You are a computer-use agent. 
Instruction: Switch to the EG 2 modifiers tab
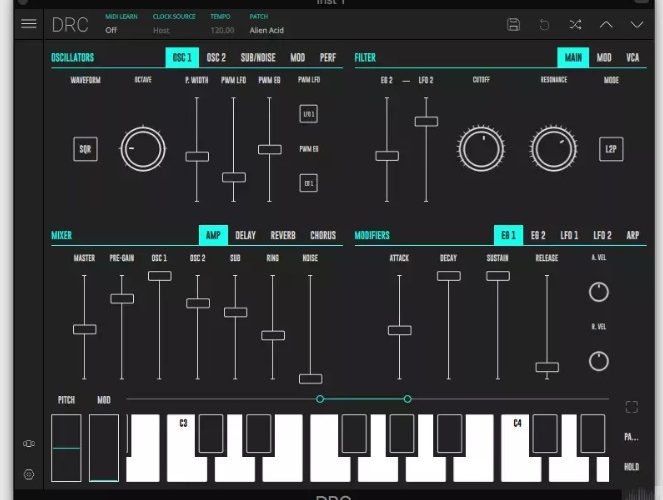[538, 235]
